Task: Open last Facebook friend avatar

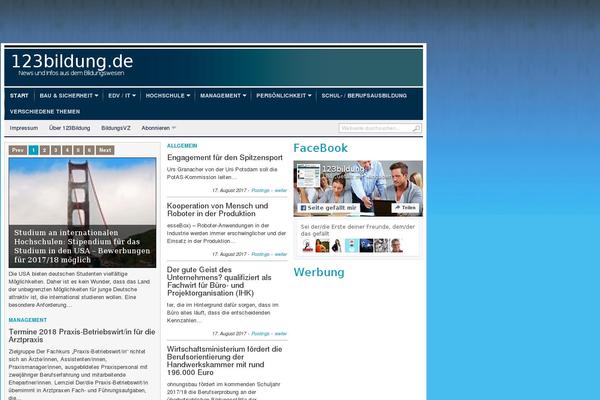Action: (x=396, y=246)
